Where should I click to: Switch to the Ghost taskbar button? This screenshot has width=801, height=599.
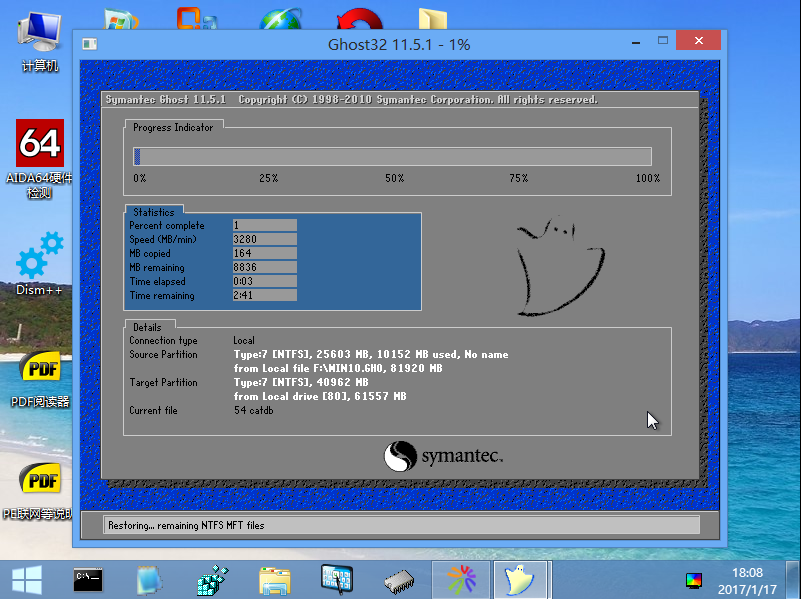(x=520, y=580)
